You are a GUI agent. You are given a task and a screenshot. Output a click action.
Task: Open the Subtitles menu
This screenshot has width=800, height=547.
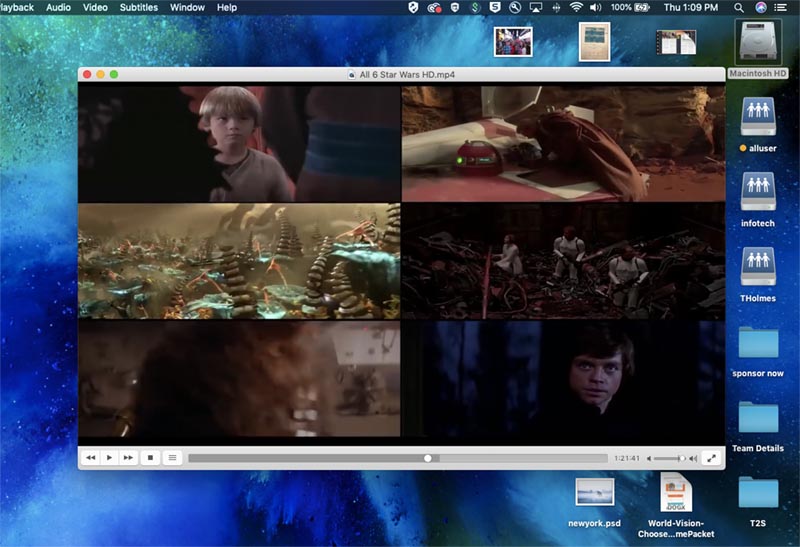point(139,8)
